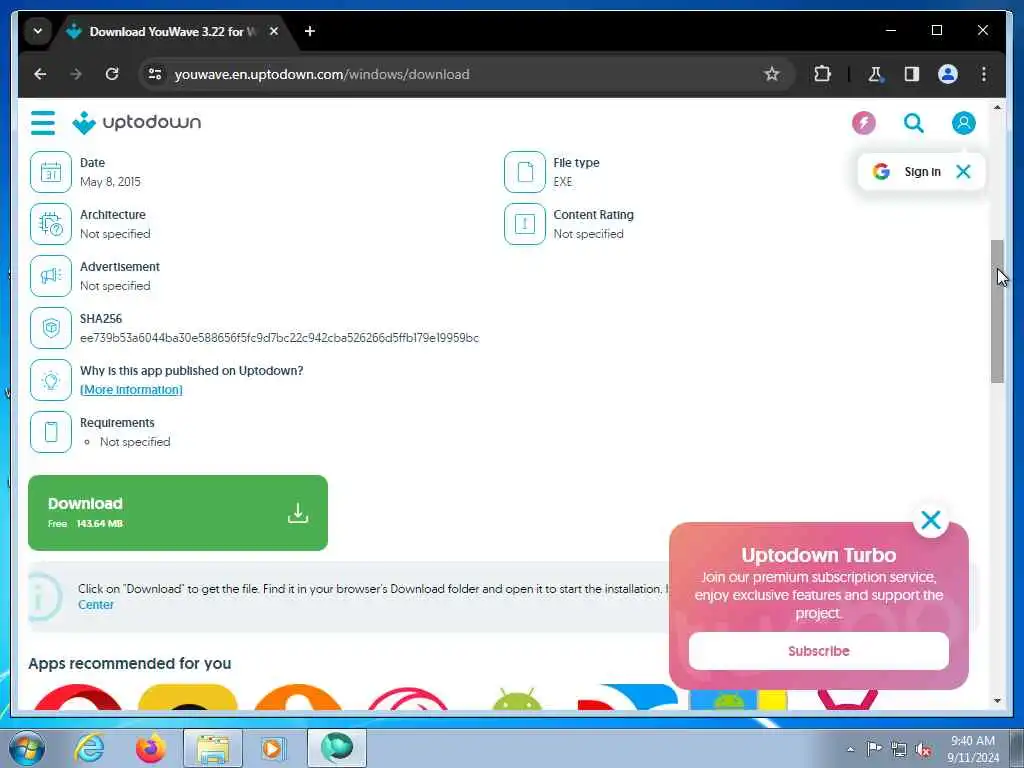
Task: Click the Content Rating icon
Action: tap(524, 224)
